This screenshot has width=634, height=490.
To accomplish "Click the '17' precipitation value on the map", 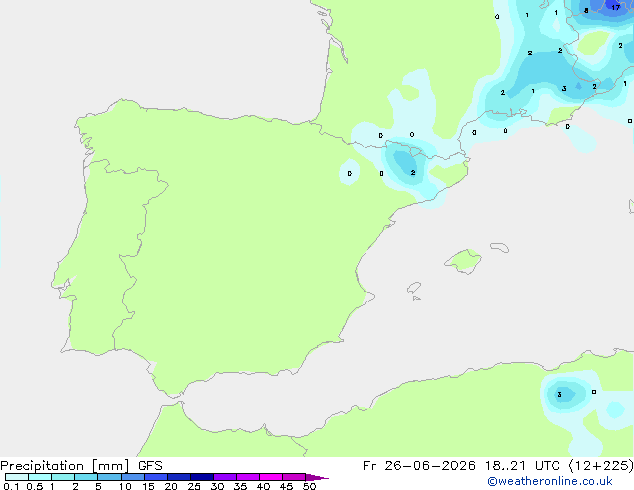I will pyautogui.click(x=615, y=7).
